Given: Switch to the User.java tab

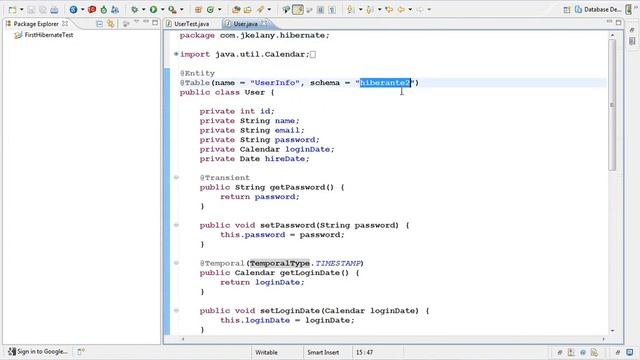Looking at the screenshot, I should [245, 24].
